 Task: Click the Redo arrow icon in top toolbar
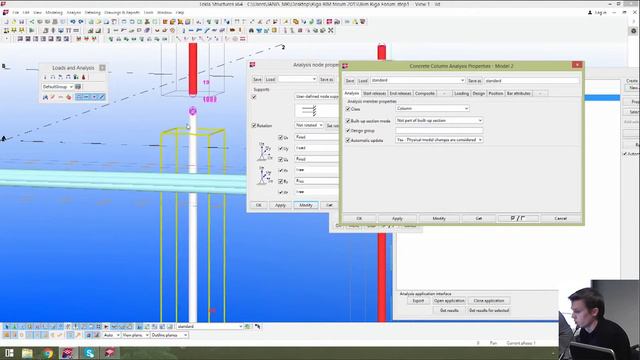click(x=80, y=22)
